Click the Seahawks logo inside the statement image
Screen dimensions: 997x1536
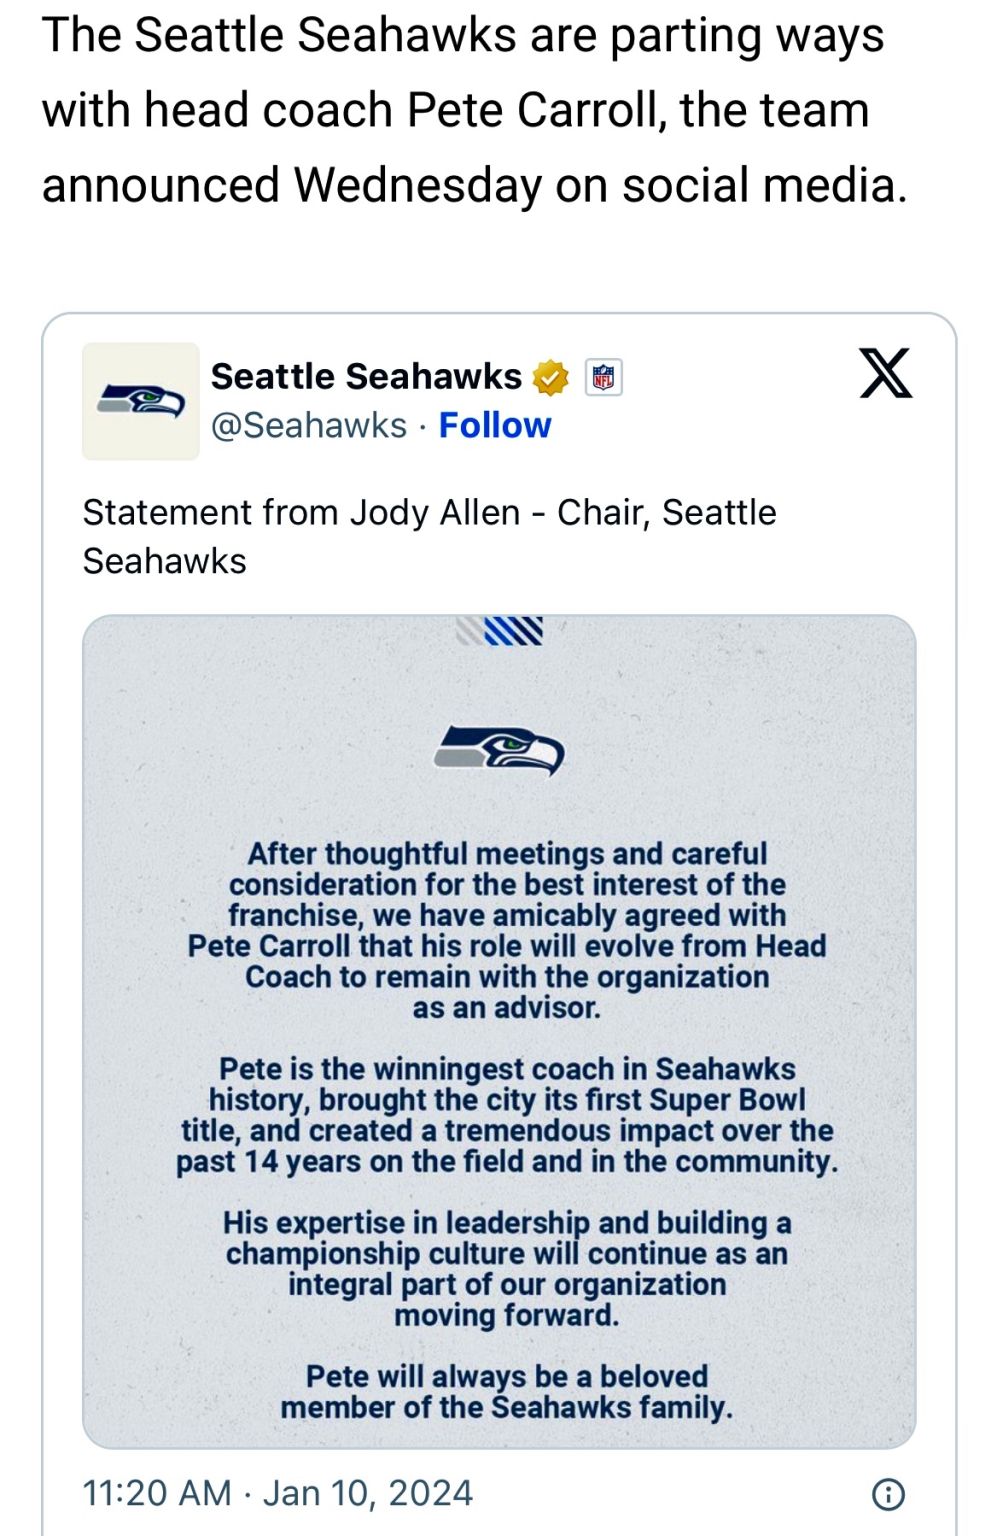(500, 751)
